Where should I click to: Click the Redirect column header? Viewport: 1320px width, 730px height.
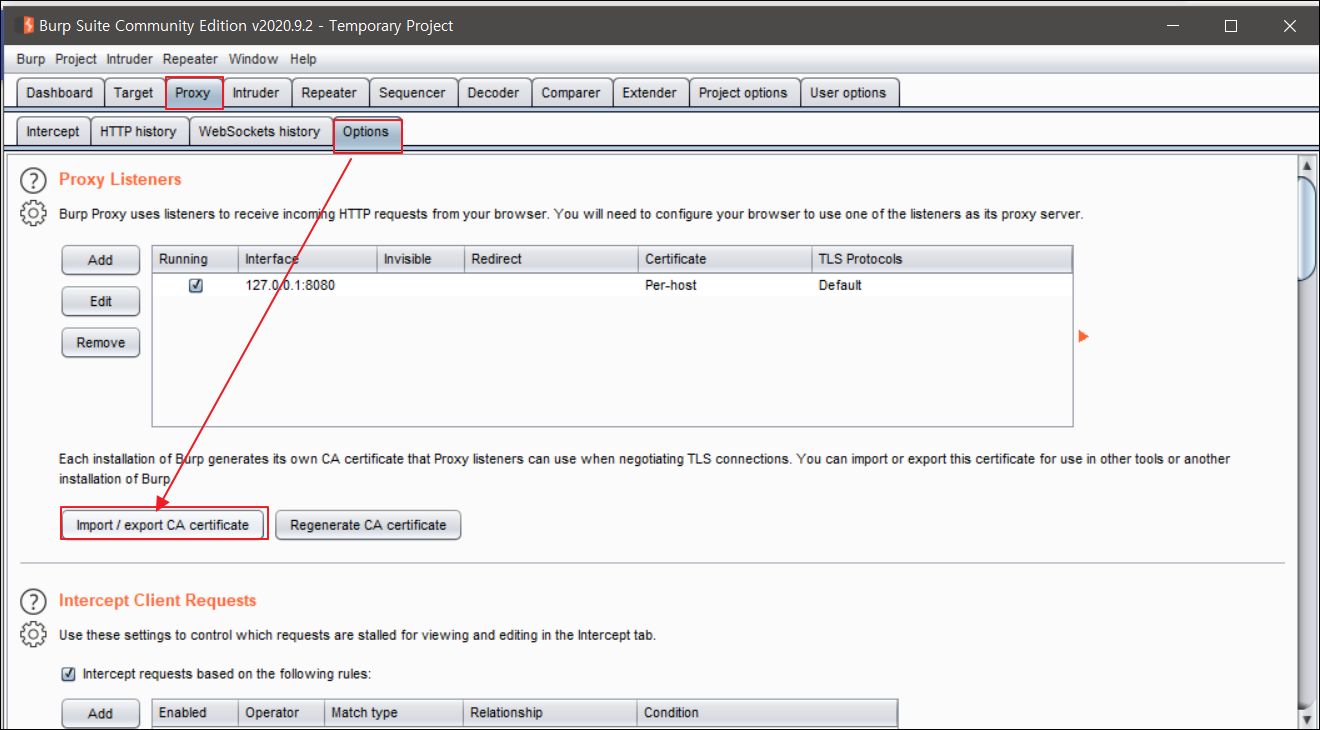coord(552,259)
